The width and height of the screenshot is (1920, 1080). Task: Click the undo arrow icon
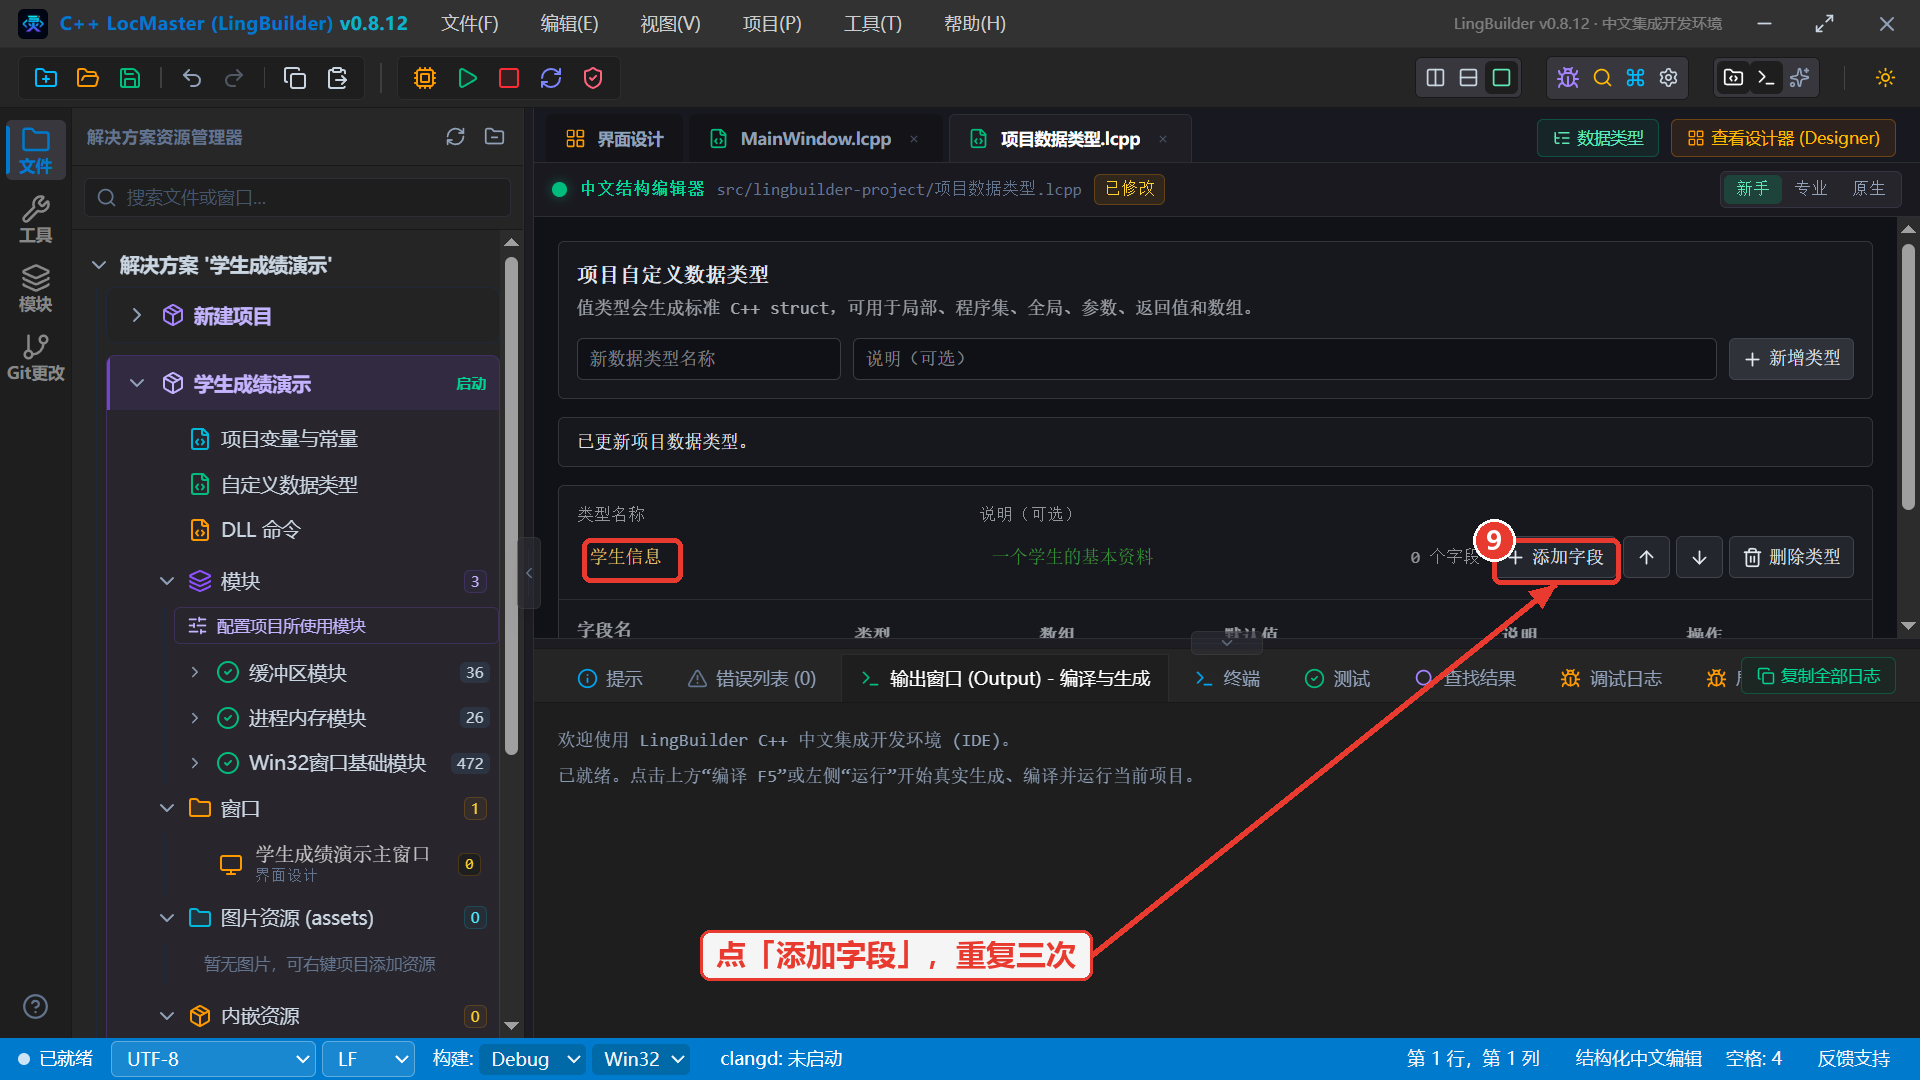pyautogui.click(x=192, y=78)
